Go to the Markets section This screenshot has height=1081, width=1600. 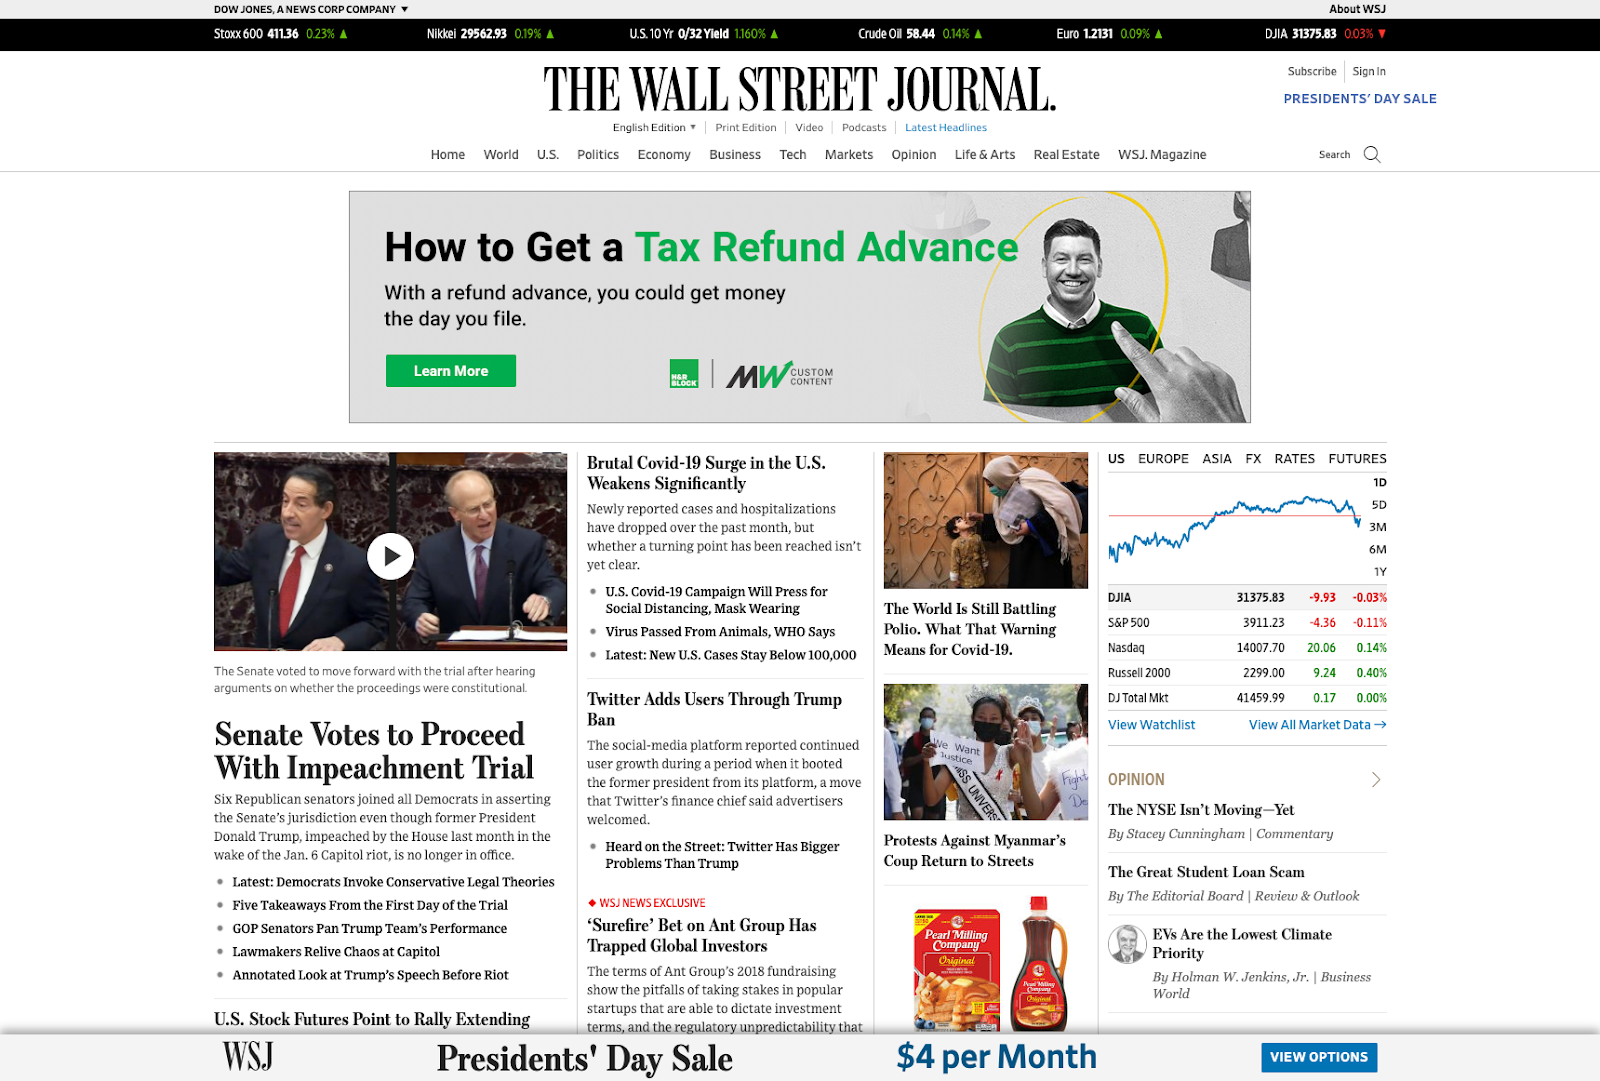point(849,155)
